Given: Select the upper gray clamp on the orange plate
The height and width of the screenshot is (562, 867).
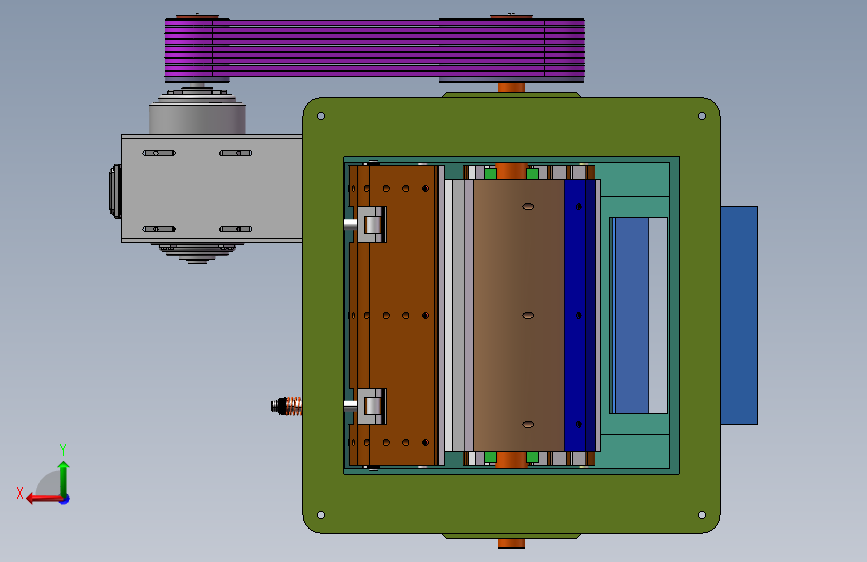Looking at the screenshot, I should click(372, 224).
